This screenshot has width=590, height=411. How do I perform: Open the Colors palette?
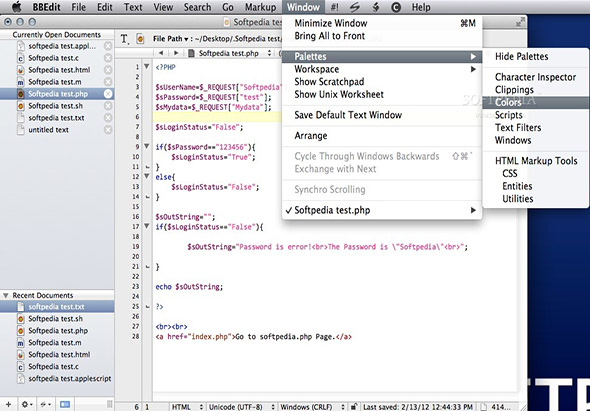coord(535,103)
